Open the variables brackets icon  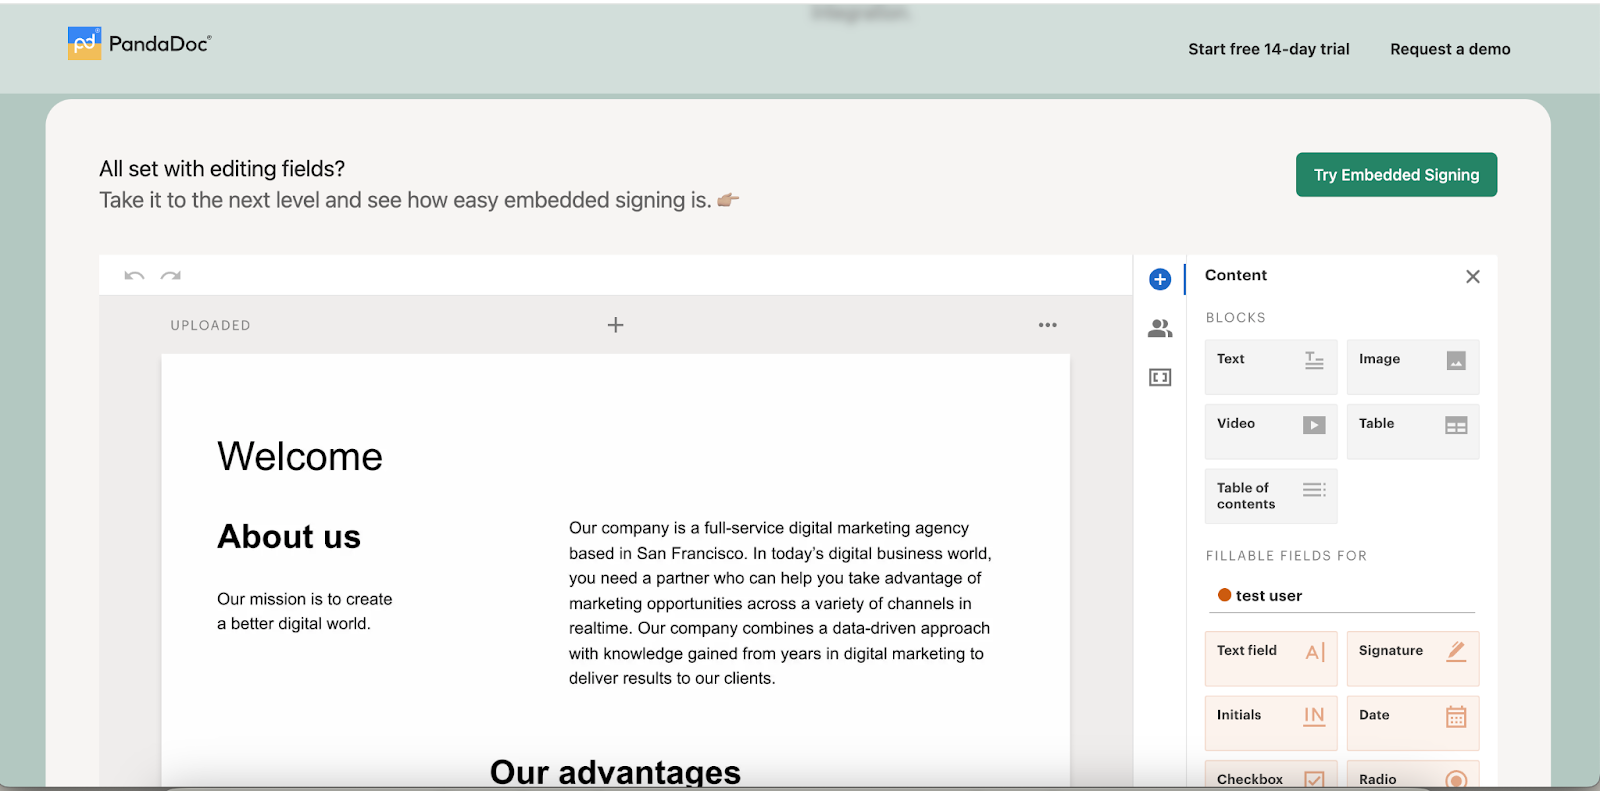1160,377
